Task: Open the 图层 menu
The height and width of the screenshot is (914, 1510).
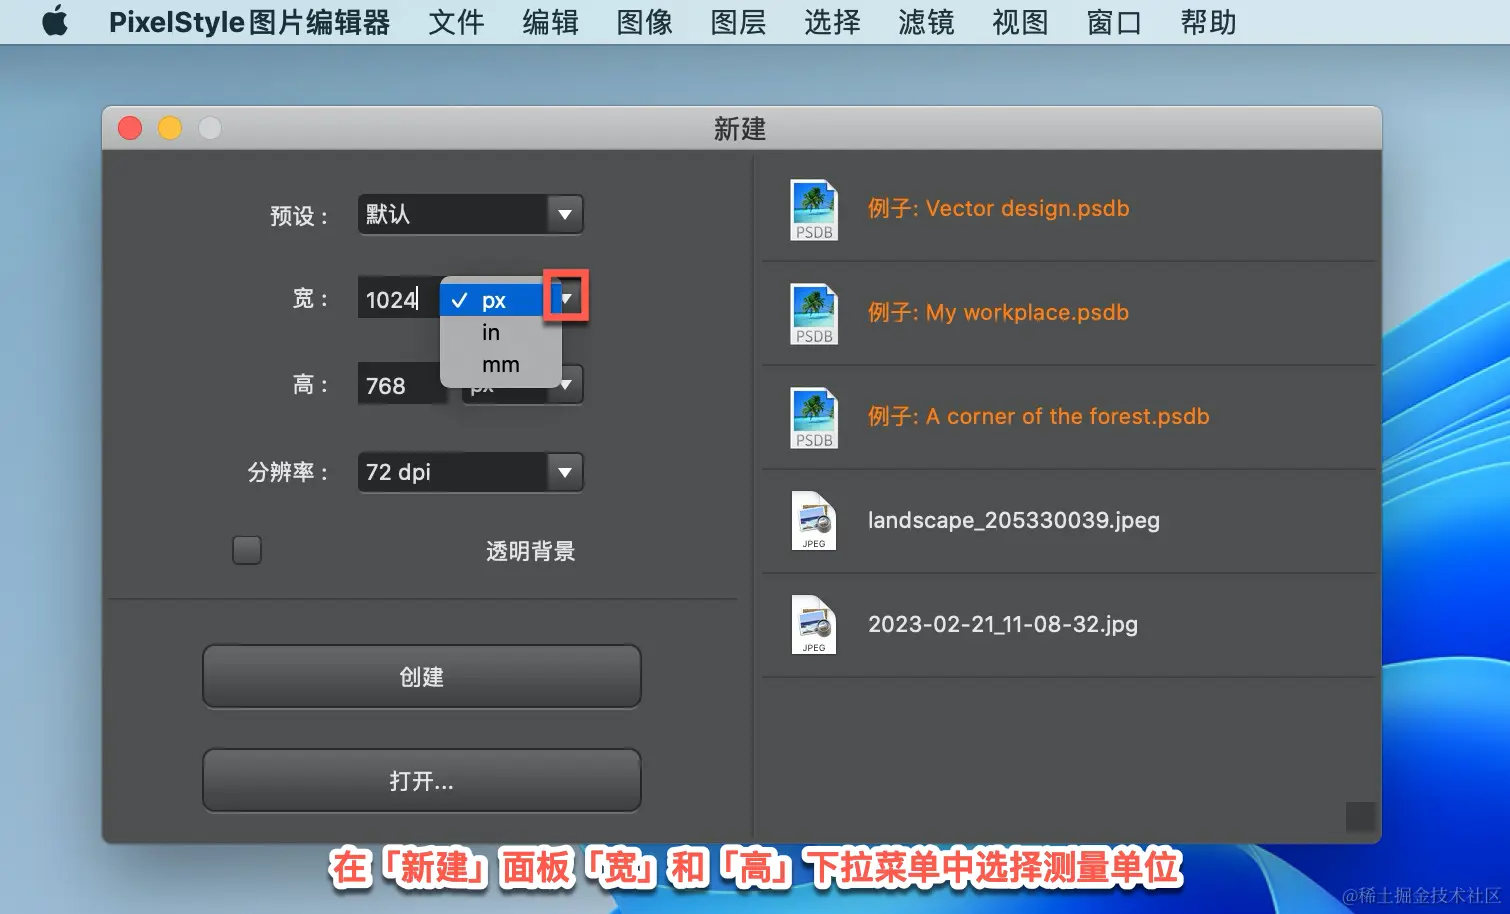Action: coord(738,22)
